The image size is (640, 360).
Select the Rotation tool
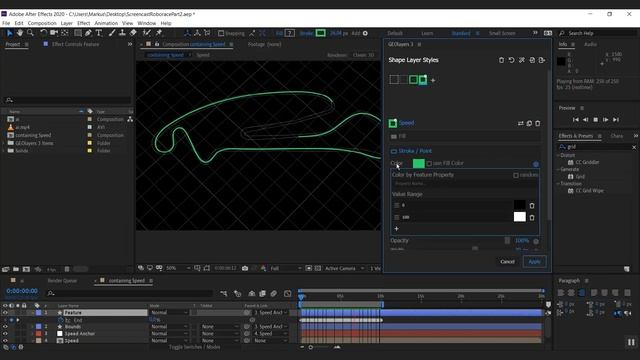(x=43, y=33)
